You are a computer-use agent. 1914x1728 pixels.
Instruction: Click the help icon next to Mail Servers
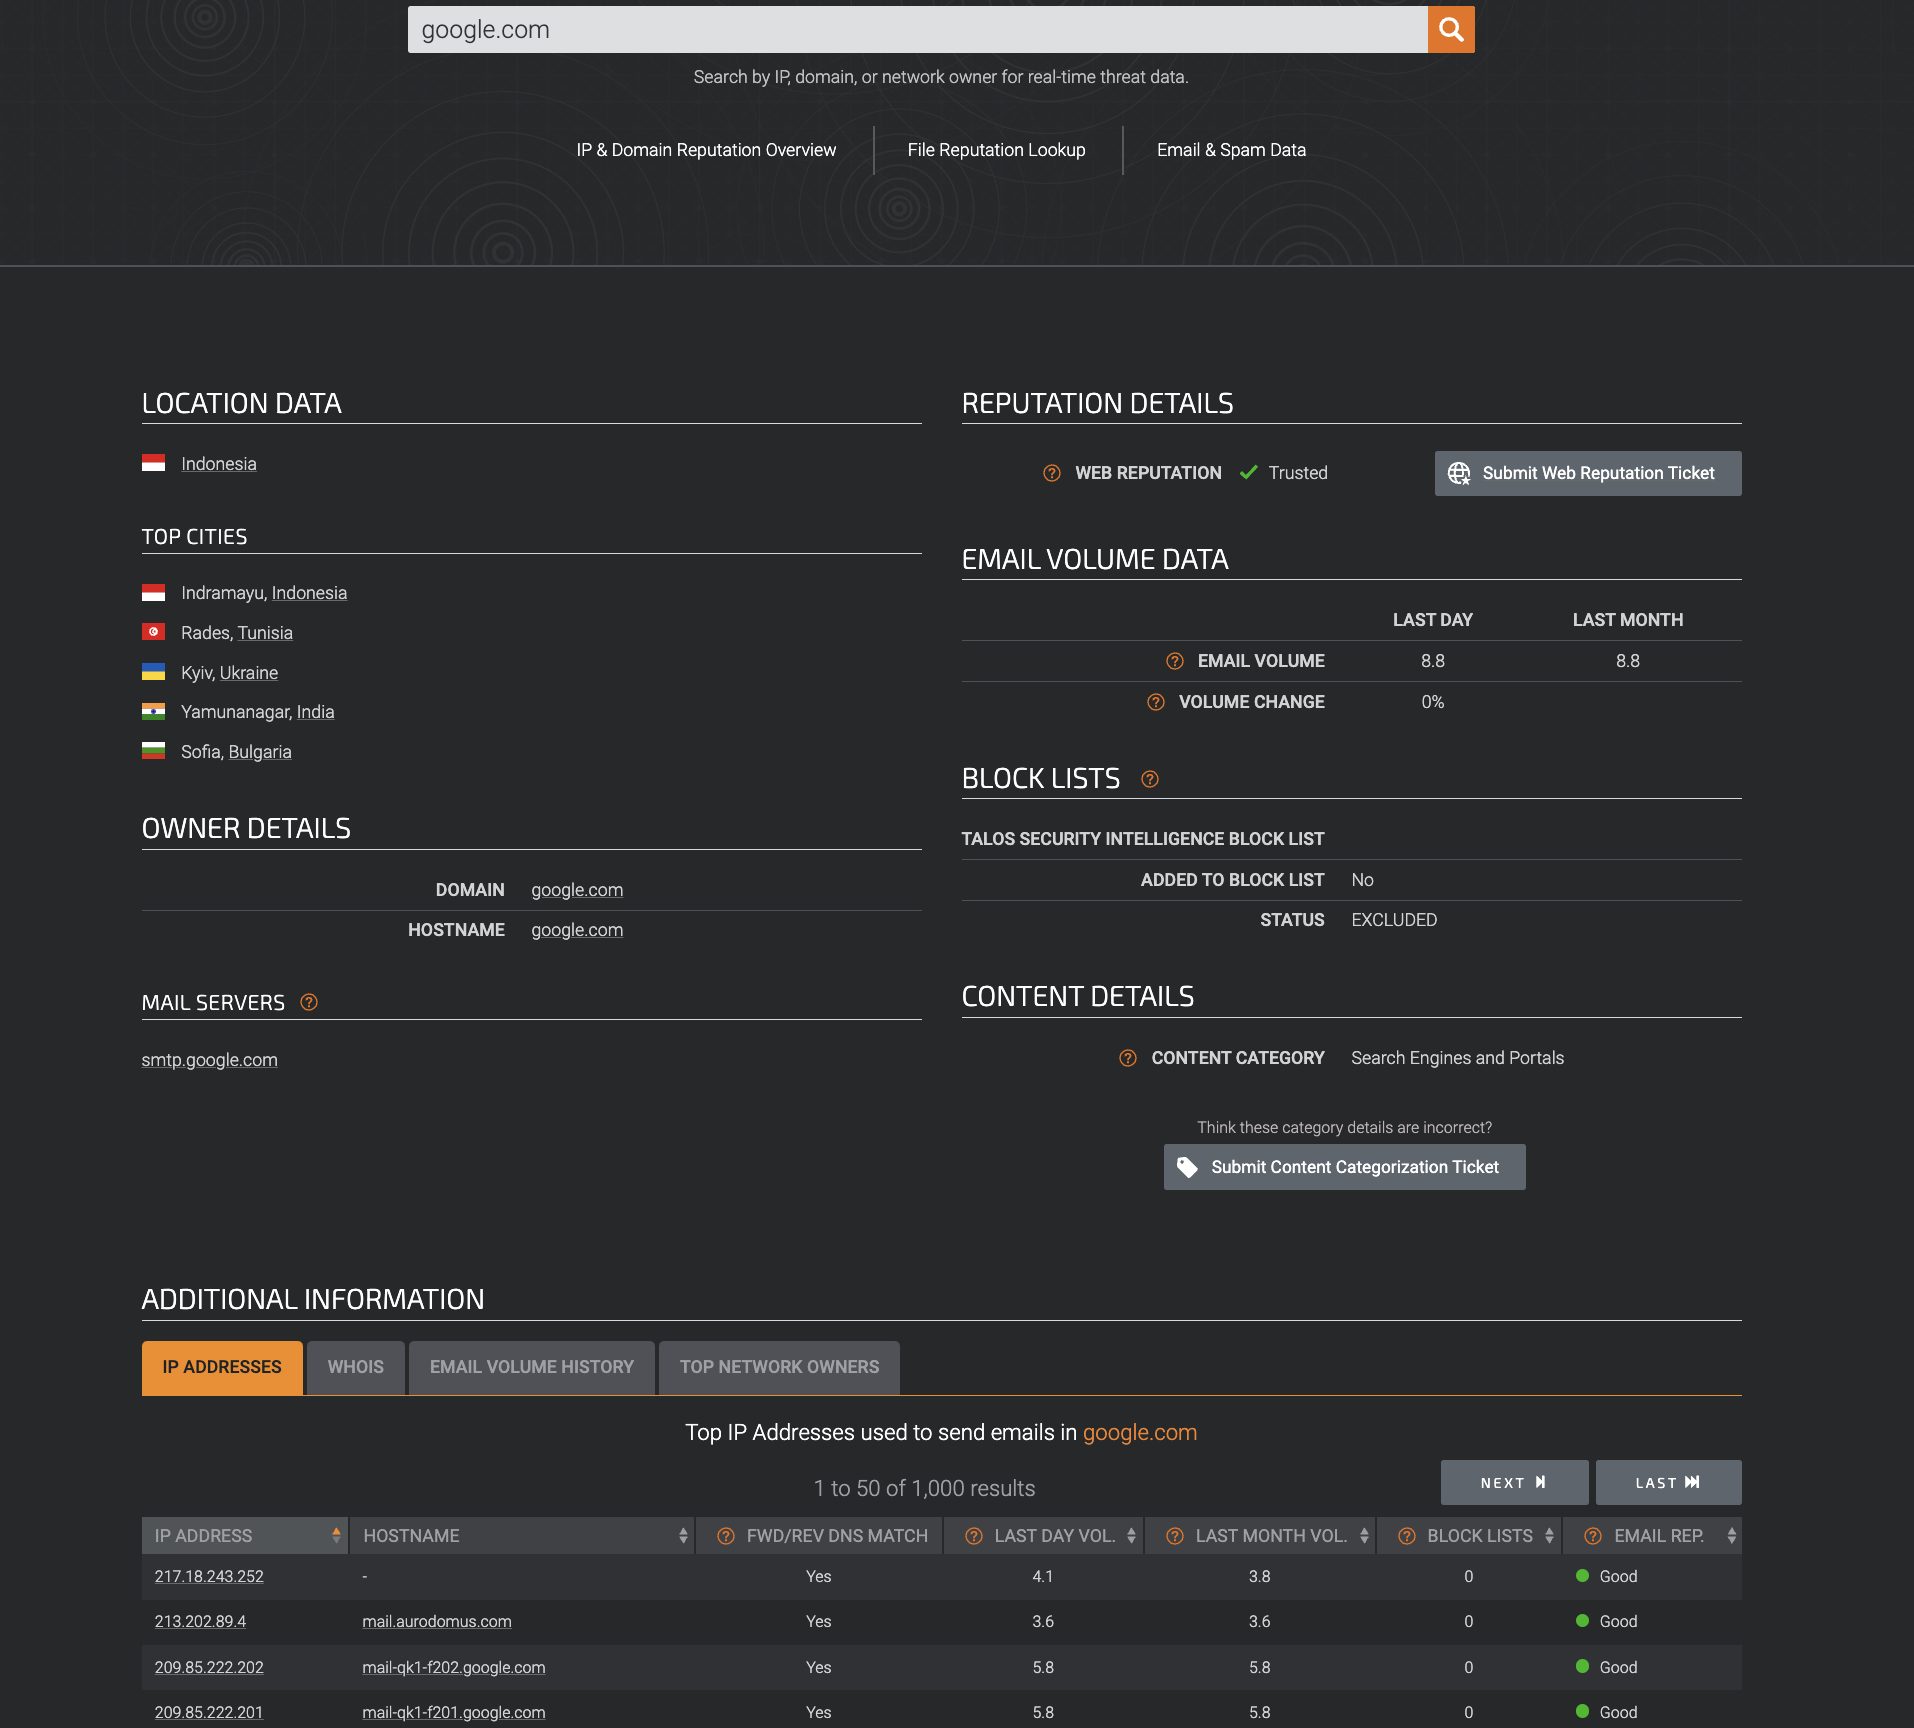tap(308, 1001)
